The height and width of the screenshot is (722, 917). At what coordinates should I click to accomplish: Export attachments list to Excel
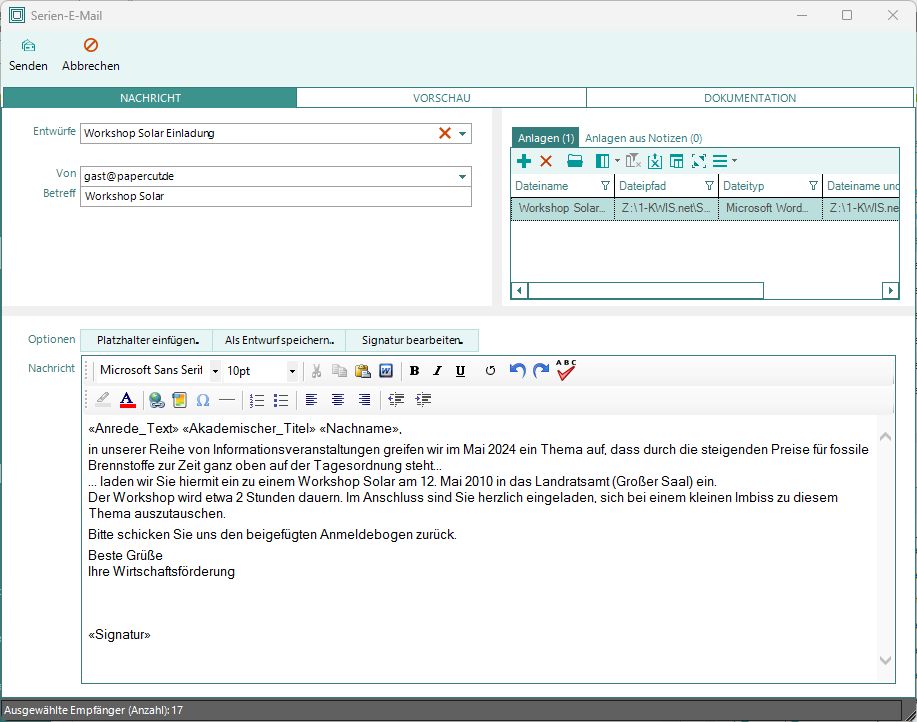point(655,161)
